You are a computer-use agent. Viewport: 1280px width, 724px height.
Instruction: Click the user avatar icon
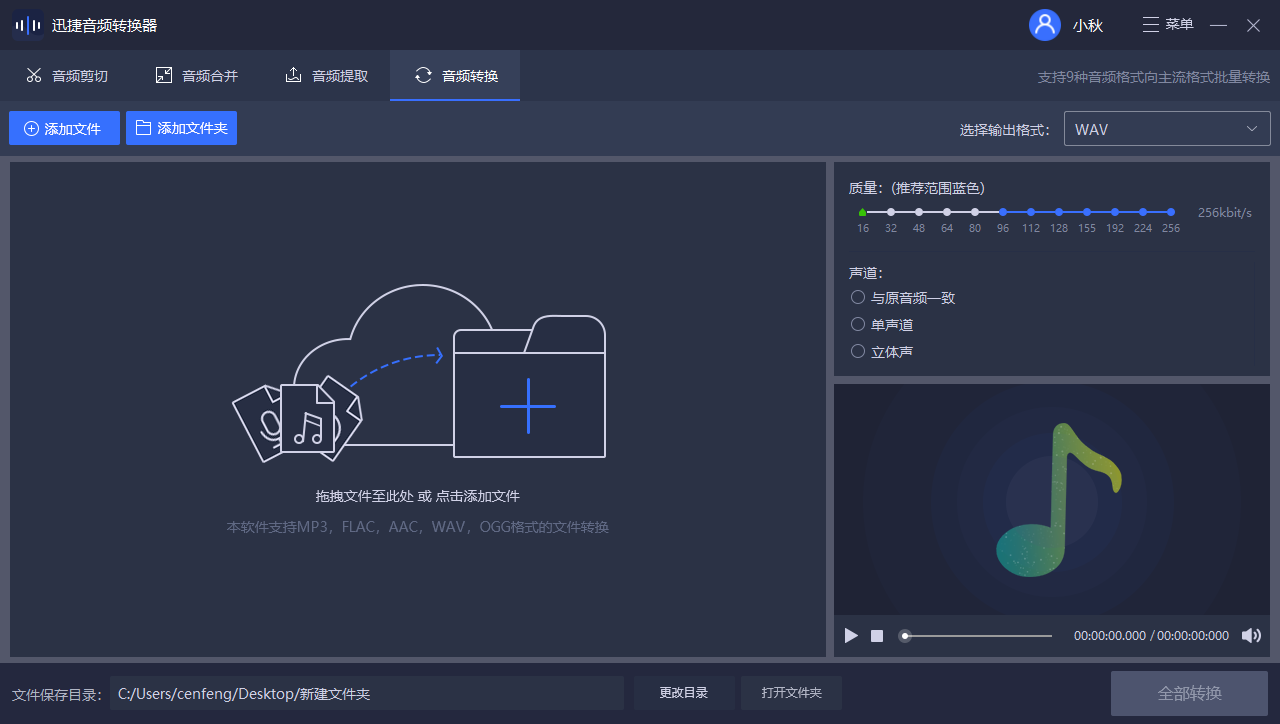1045,25
